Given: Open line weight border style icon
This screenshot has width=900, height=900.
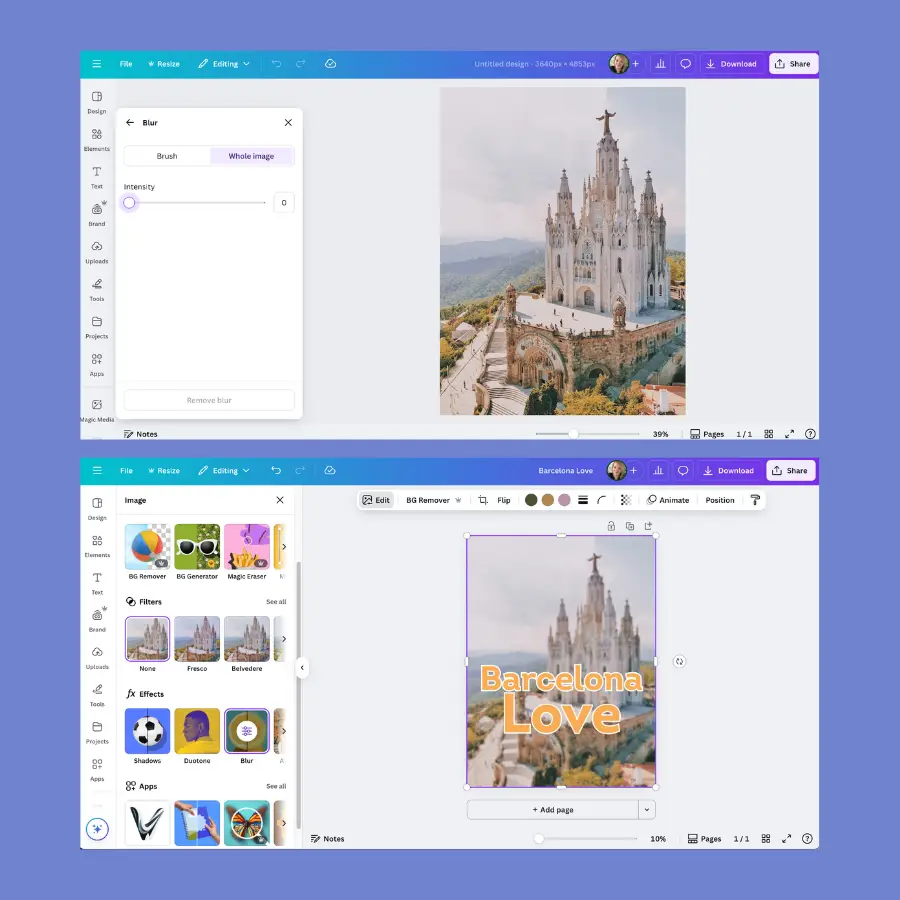Looking at the screenshot, I should point(583,500).
